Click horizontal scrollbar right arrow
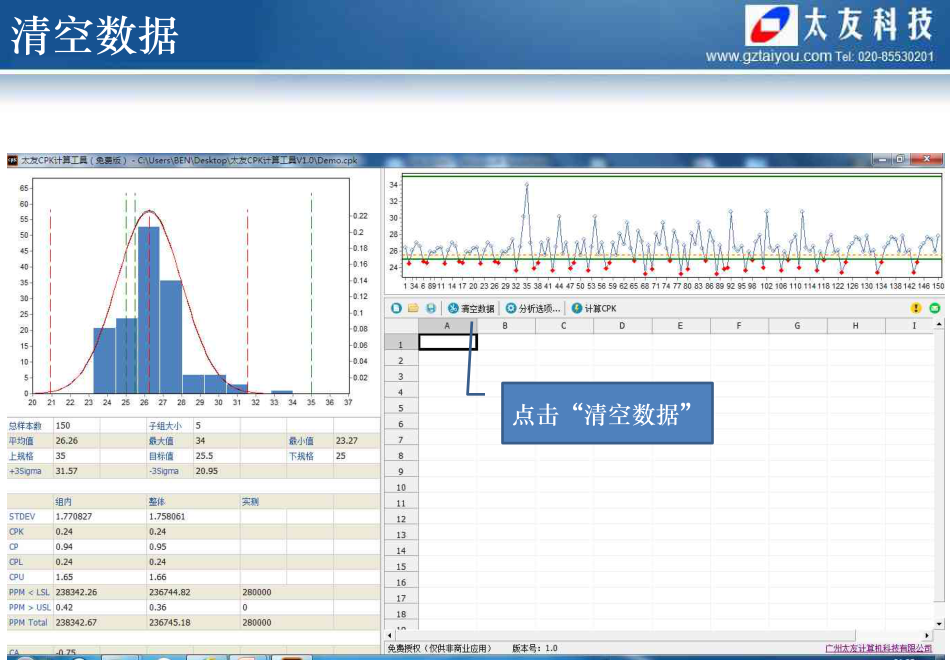Screen dimensions: 950x661 click(927, 636)
